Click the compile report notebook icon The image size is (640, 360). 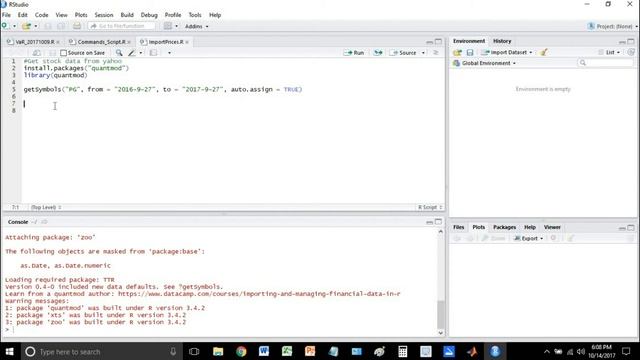click(153, 53)
